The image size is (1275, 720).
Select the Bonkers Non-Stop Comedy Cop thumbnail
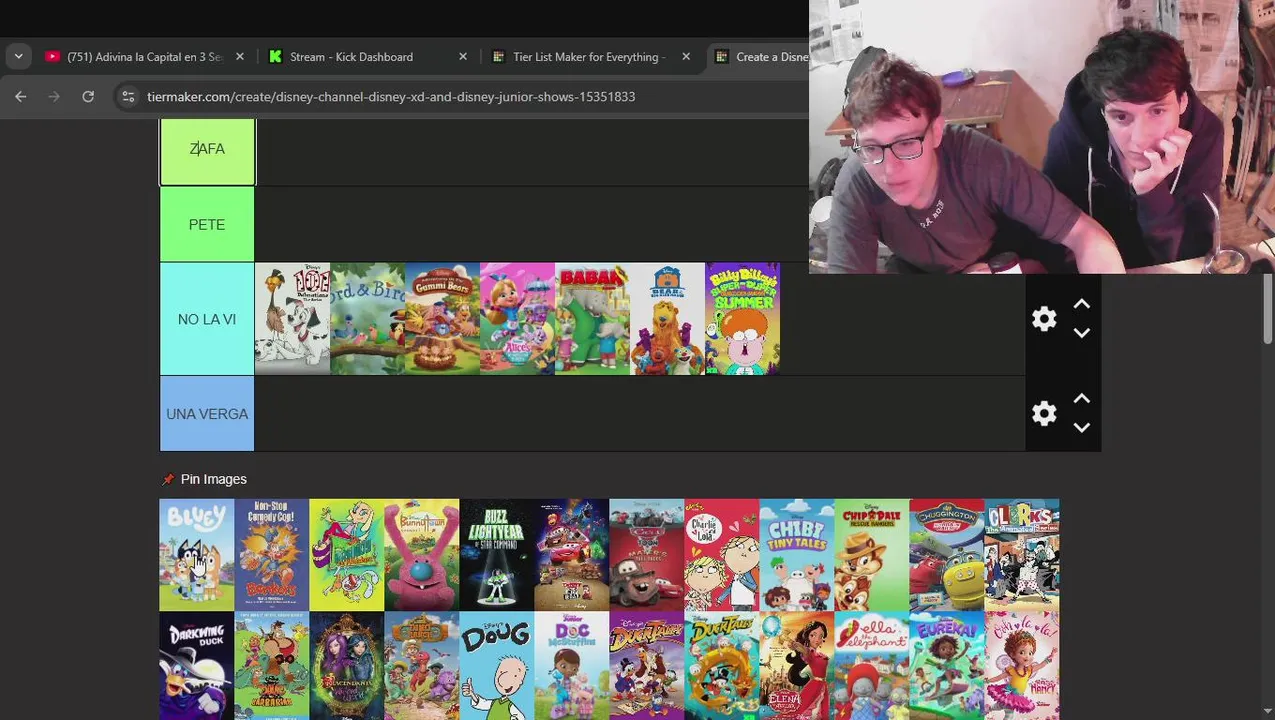point(272,555)
